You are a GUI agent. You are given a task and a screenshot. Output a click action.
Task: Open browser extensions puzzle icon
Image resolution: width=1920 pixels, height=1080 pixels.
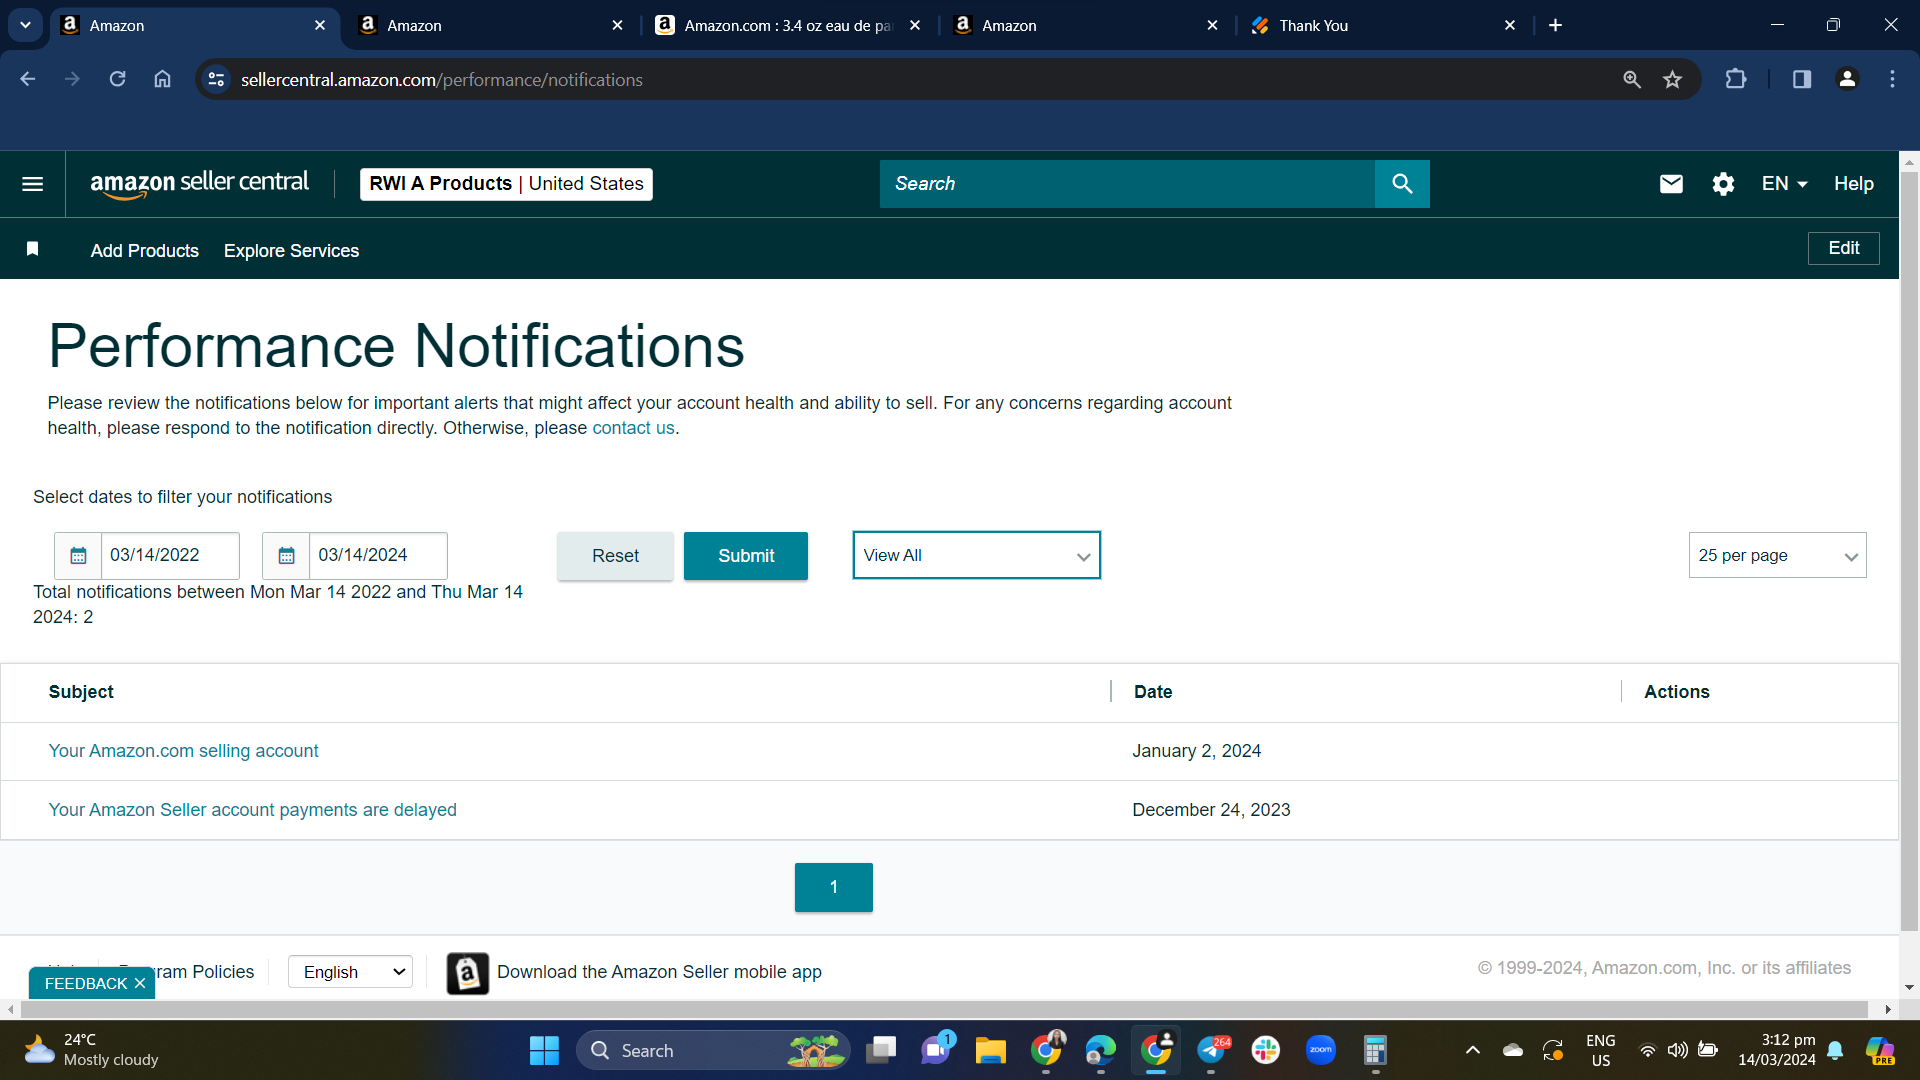pos(1736,79)
